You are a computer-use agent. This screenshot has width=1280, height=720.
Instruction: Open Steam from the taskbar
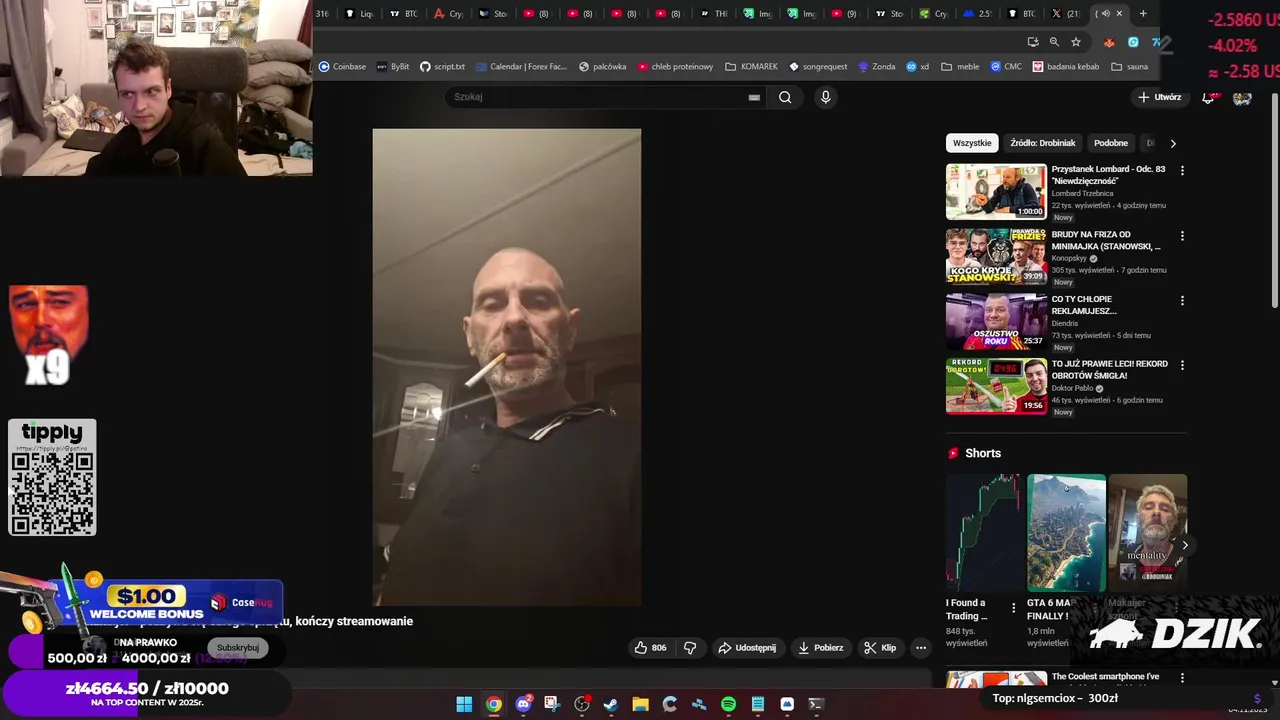point(611,704)
